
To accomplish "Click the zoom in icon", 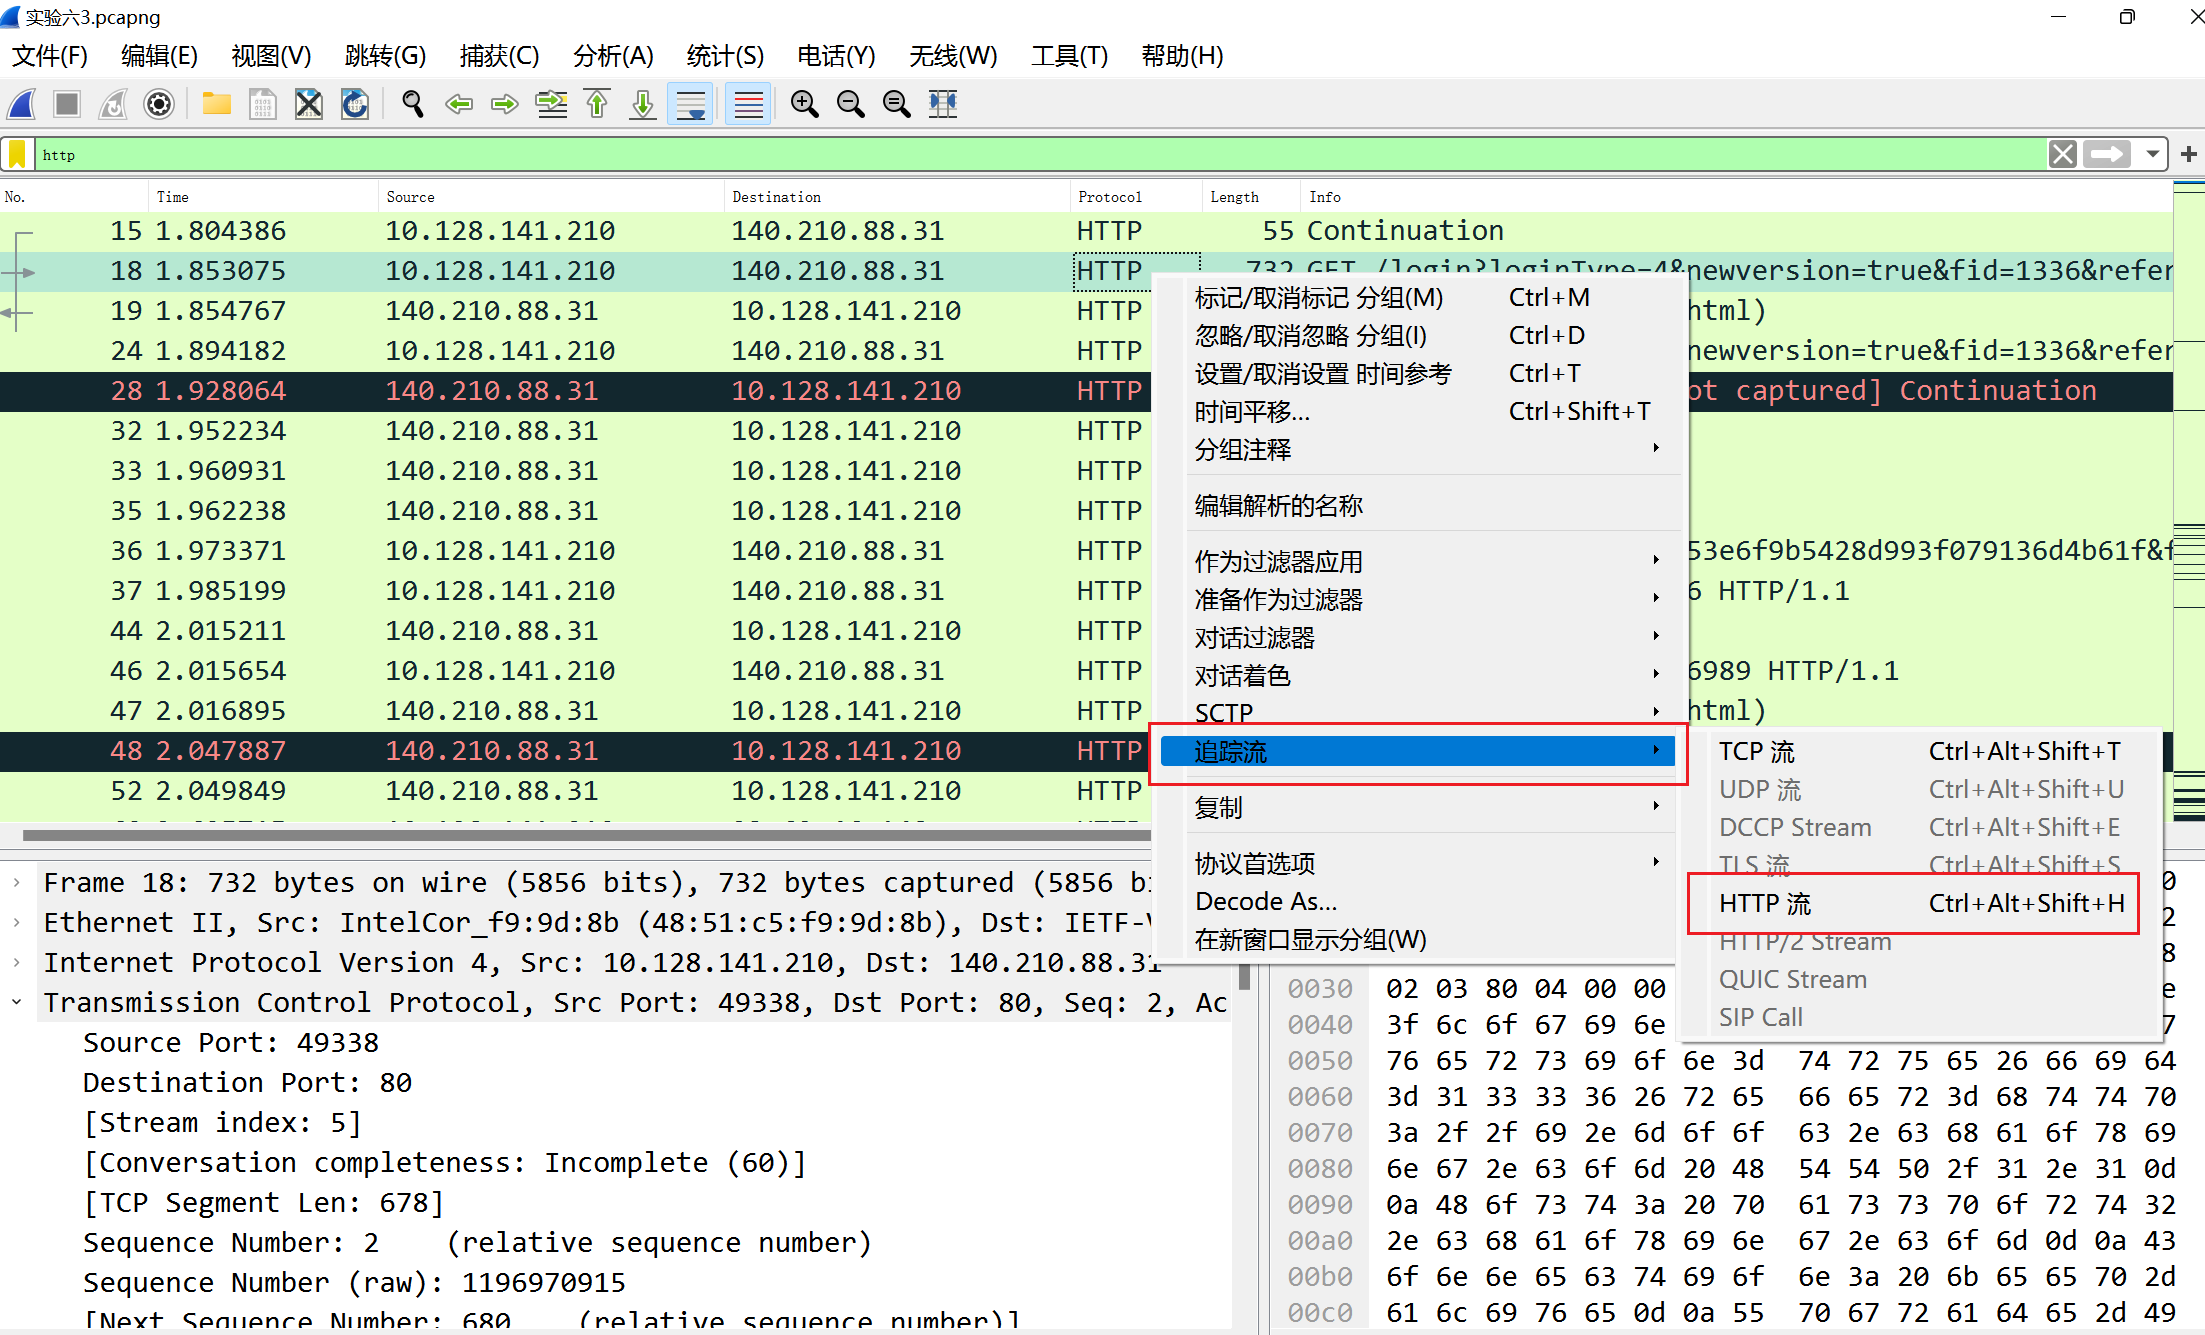I will pos(804,104).
